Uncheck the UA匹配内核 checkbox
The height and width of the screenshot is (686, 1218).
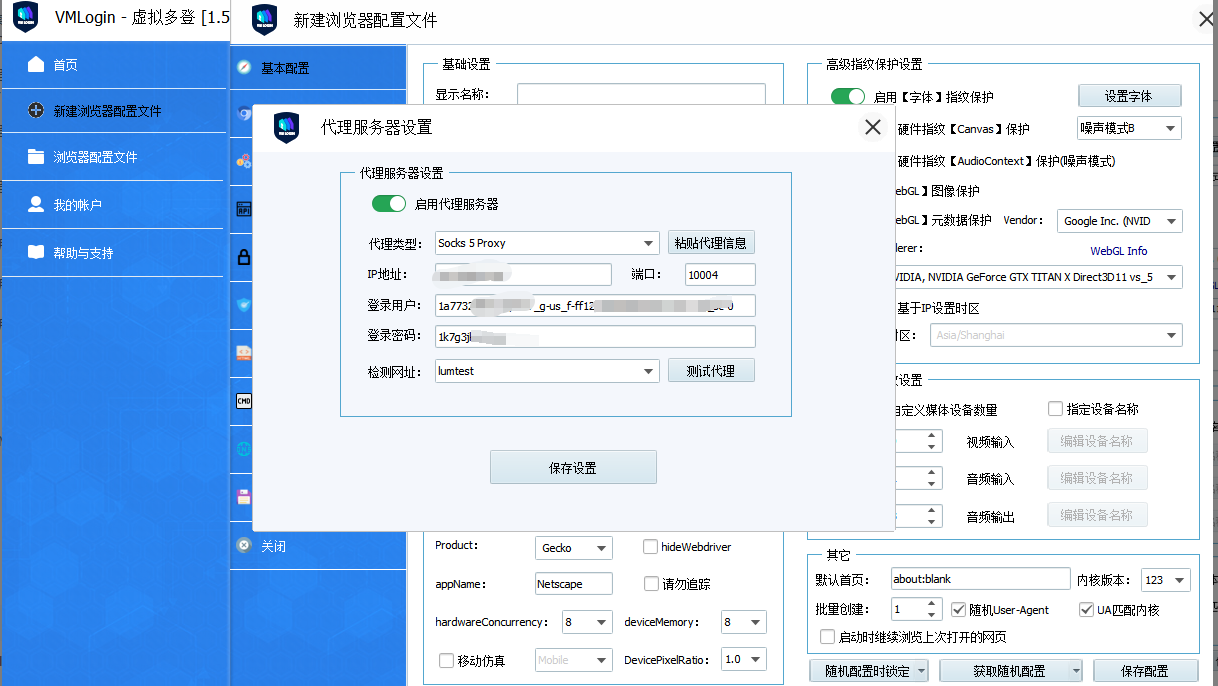[1087, 609]
